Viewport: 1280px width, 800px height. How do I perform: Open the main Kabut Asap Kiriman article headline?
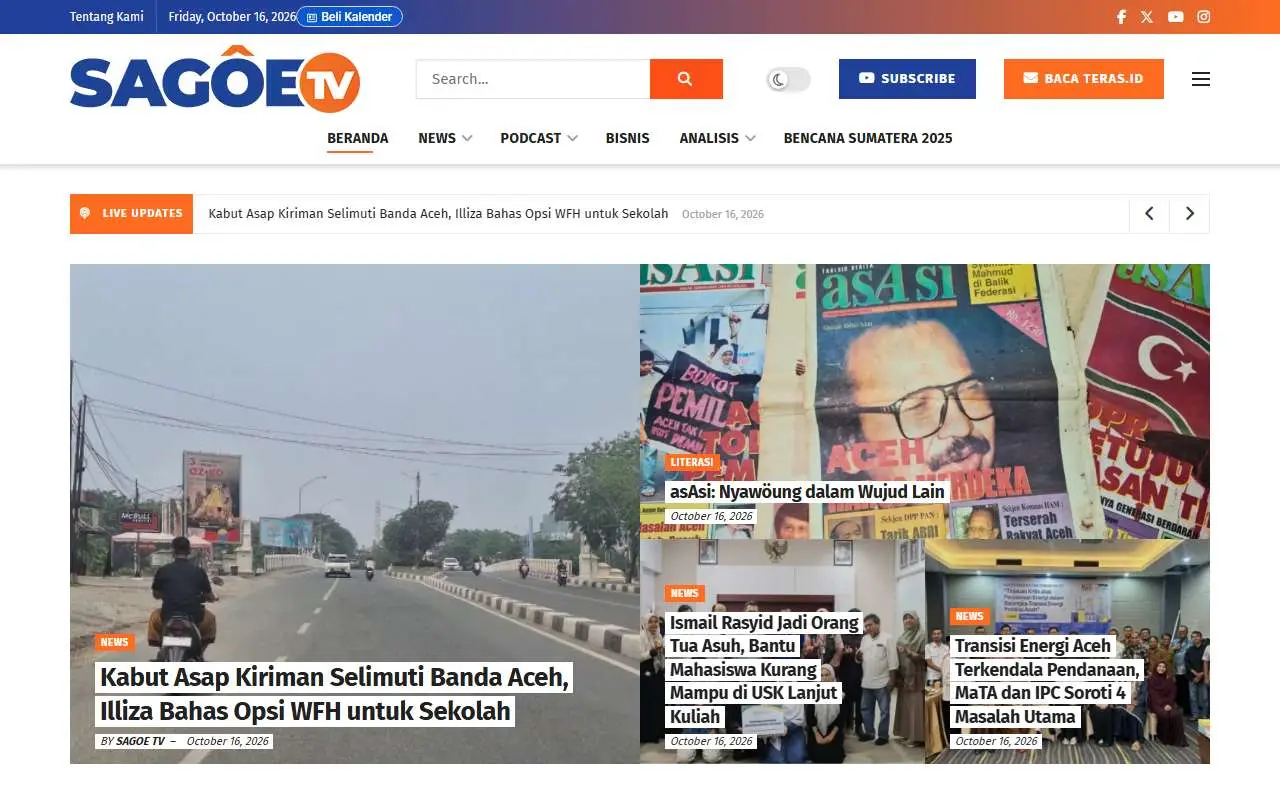tap(334, 694)
